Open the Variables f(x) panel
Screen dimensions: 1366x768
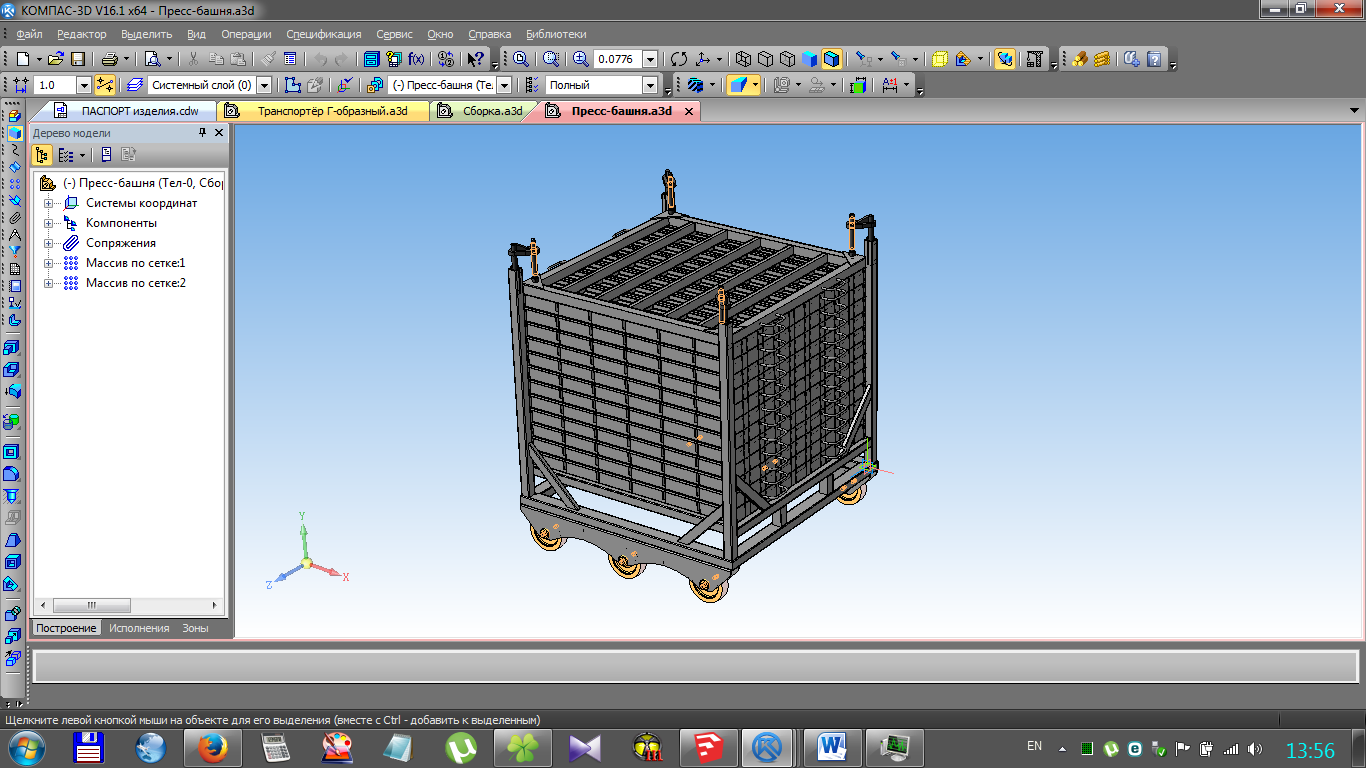pyautogui.click(x=416, y=59)
